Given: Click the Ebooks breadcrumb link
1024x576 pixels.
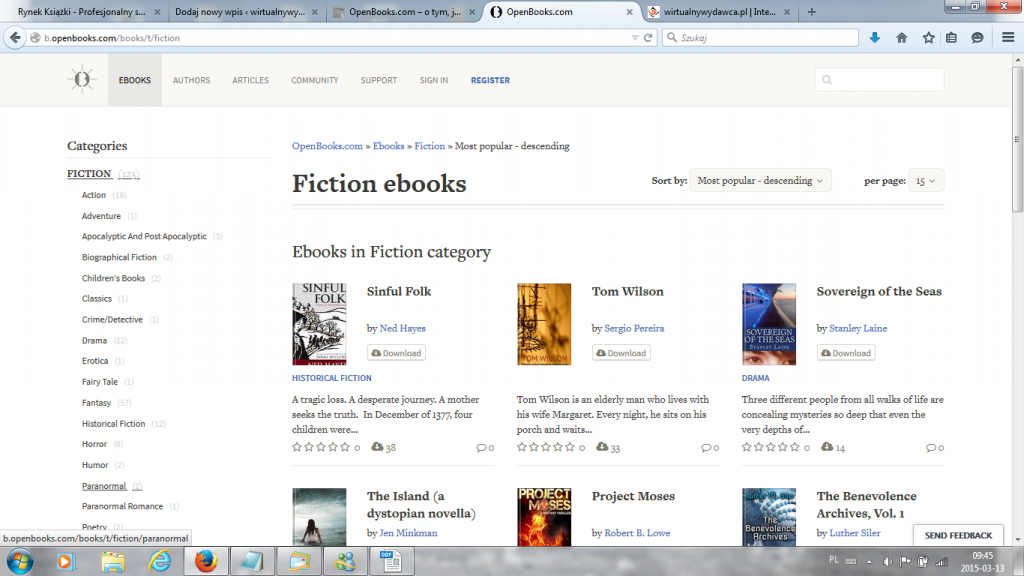Looking at the screenshot, I should (389, 146).
